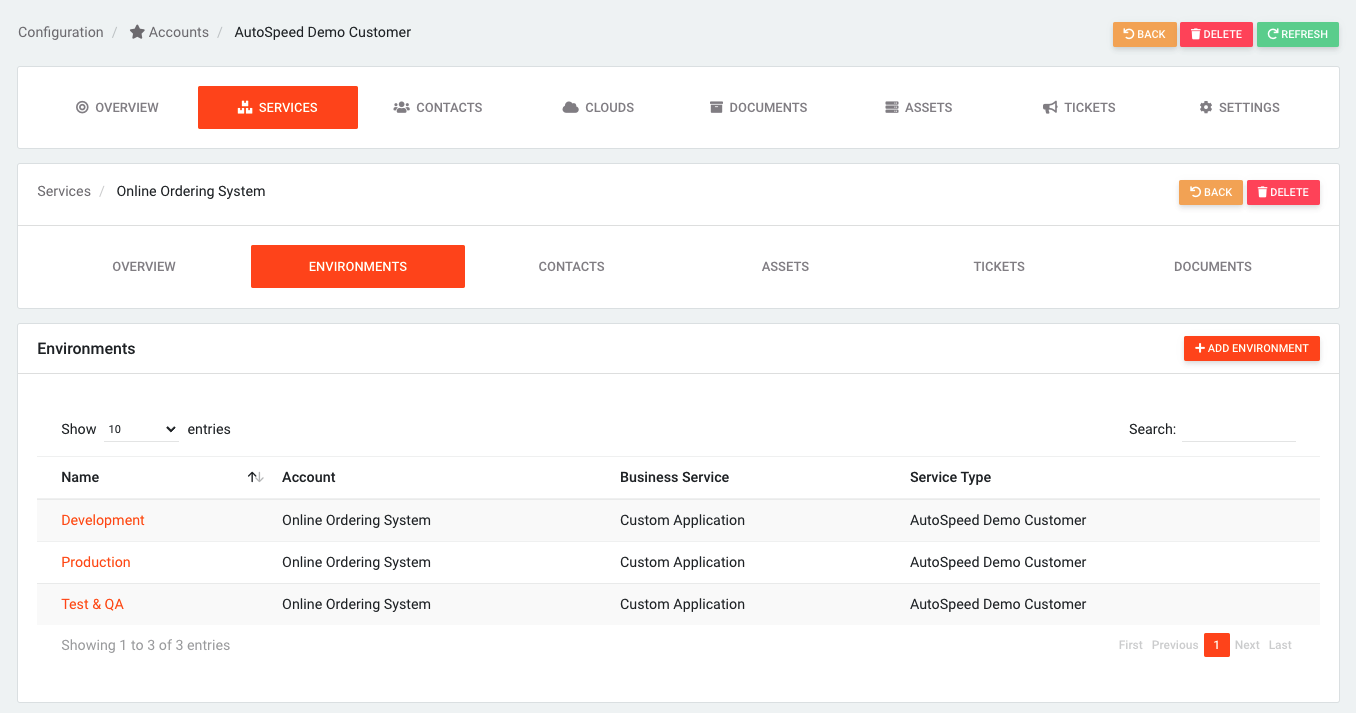Focus the table Search input field
Image resolution: width=1356 pixels, height=713 pixels.
coord(1238,429)
